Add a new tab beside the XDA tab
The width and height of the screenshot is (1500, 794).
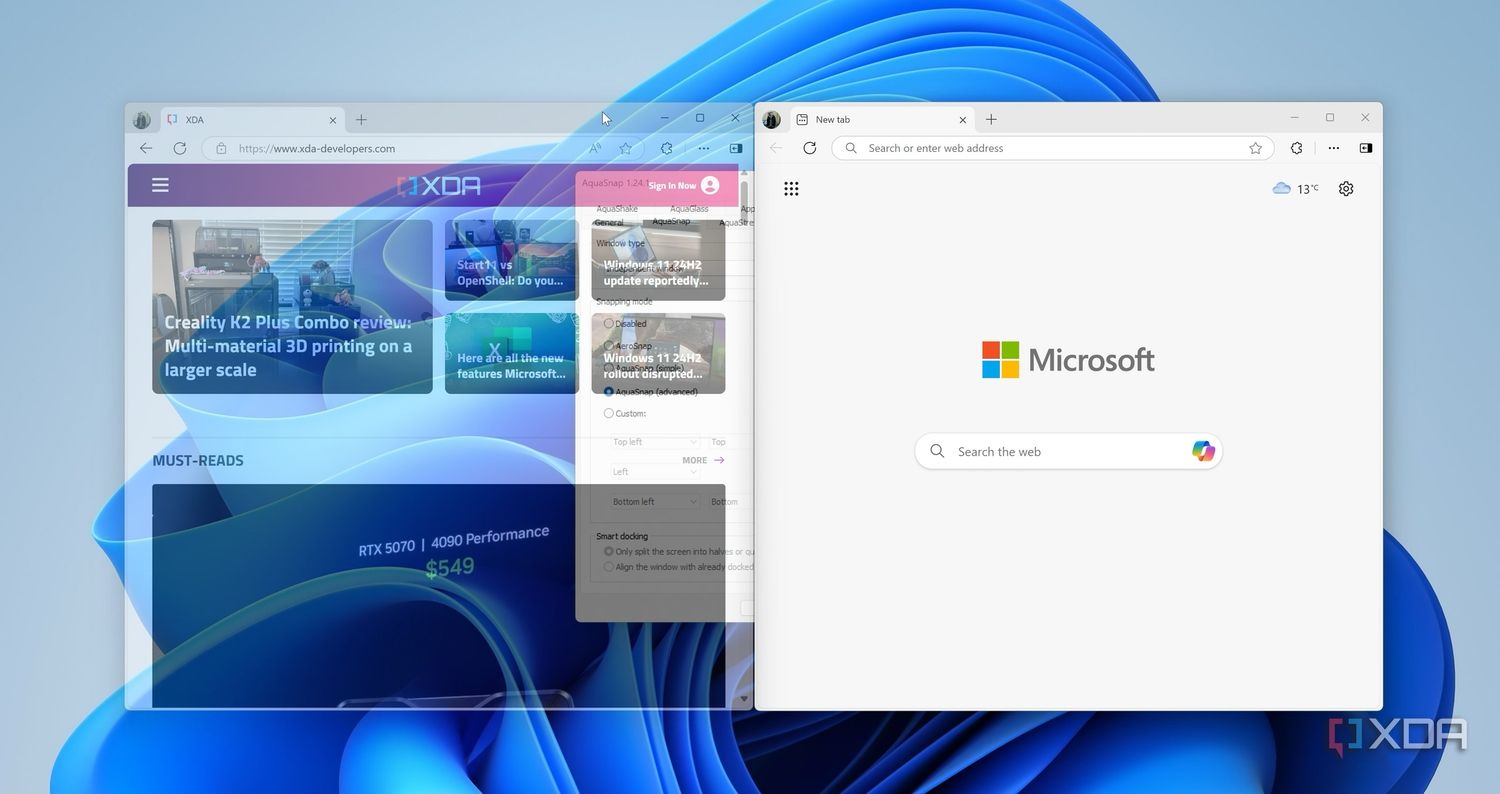361,120
